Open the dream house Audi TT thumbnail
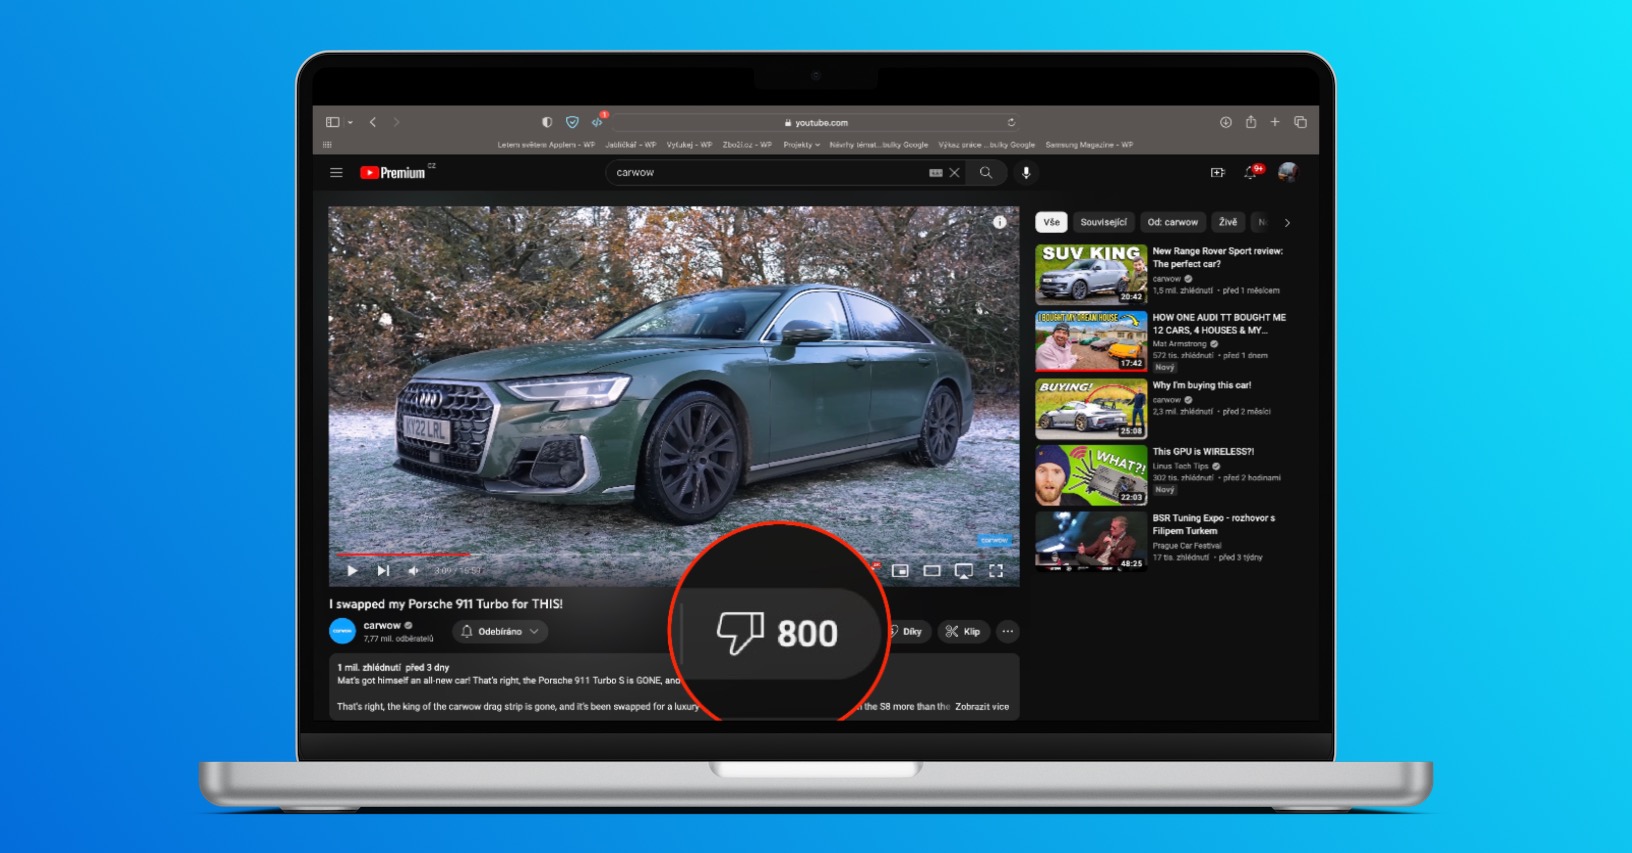1632x853 pixels. pos(1091,341)
